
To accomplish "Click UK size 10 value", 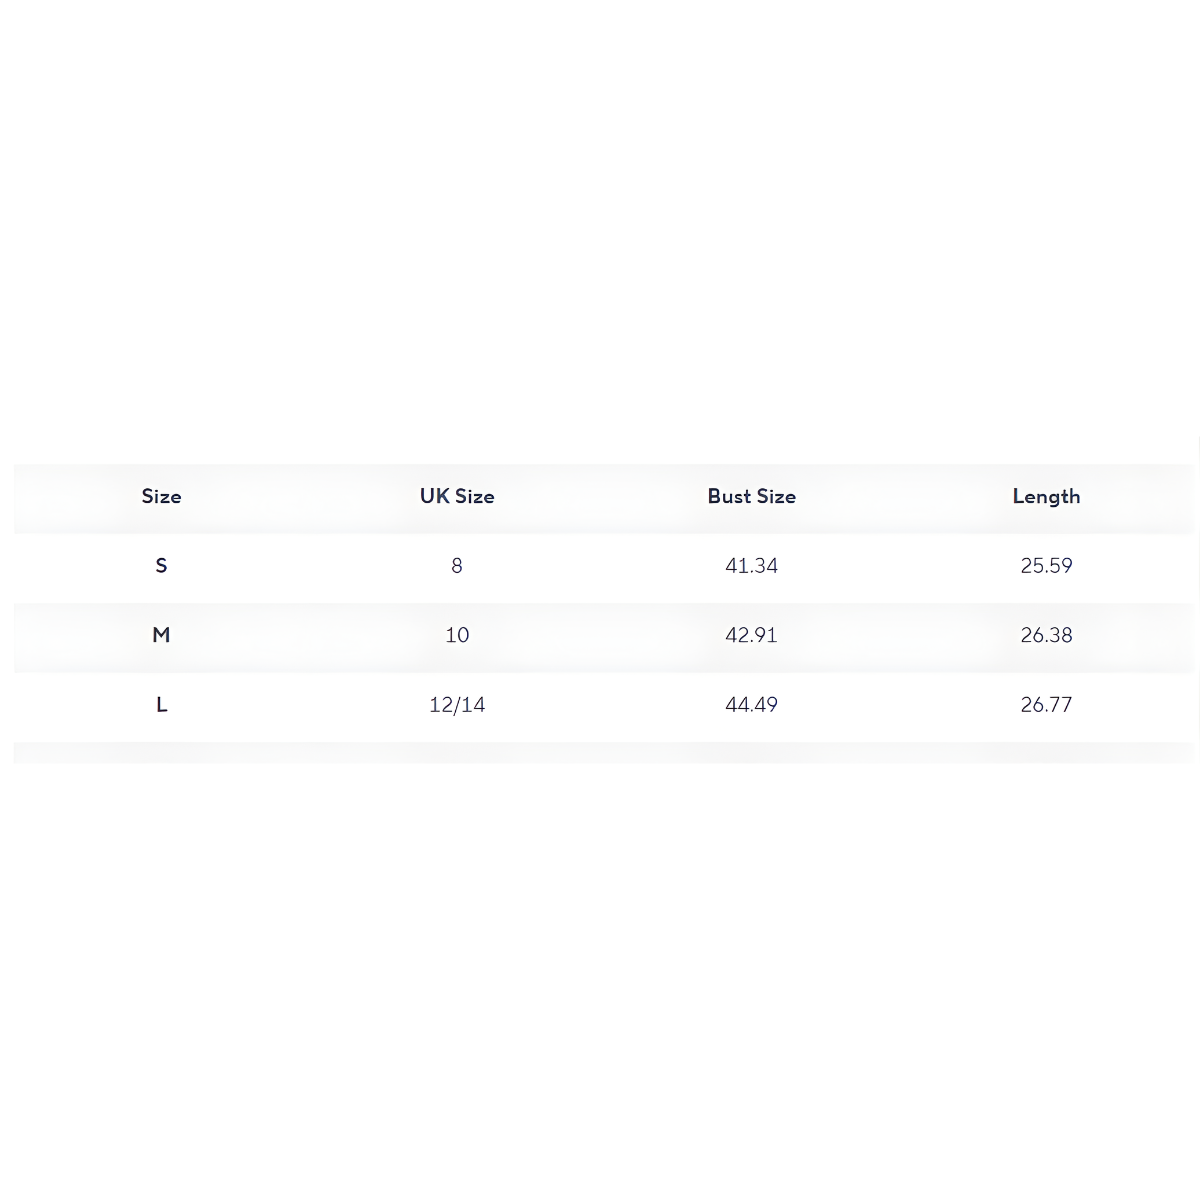I will (x=457, y=635).
